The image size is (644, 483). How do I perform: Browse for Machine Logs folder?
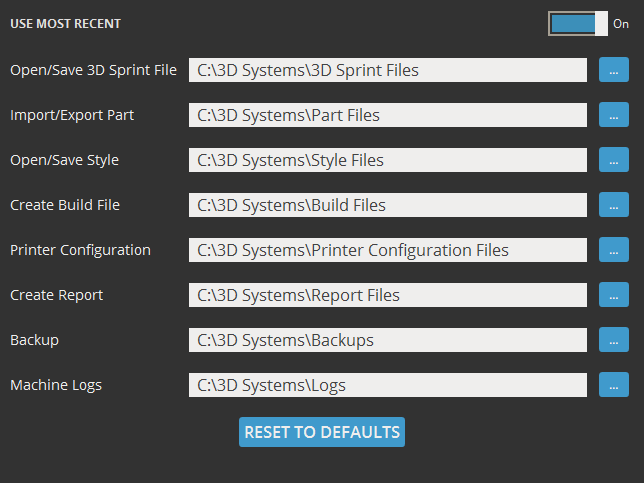click(613, 385)
